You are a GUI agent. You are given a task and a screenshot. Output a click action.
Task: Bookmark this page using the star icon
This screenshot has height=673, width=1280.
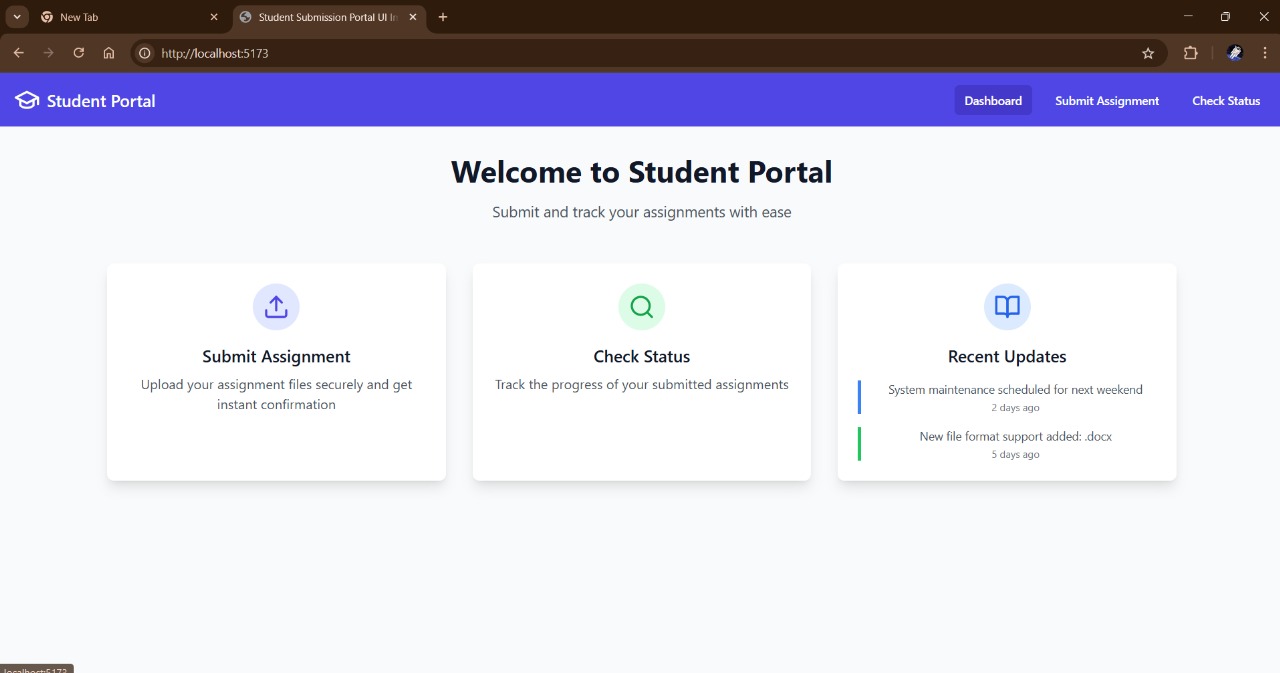[1148, 53]
